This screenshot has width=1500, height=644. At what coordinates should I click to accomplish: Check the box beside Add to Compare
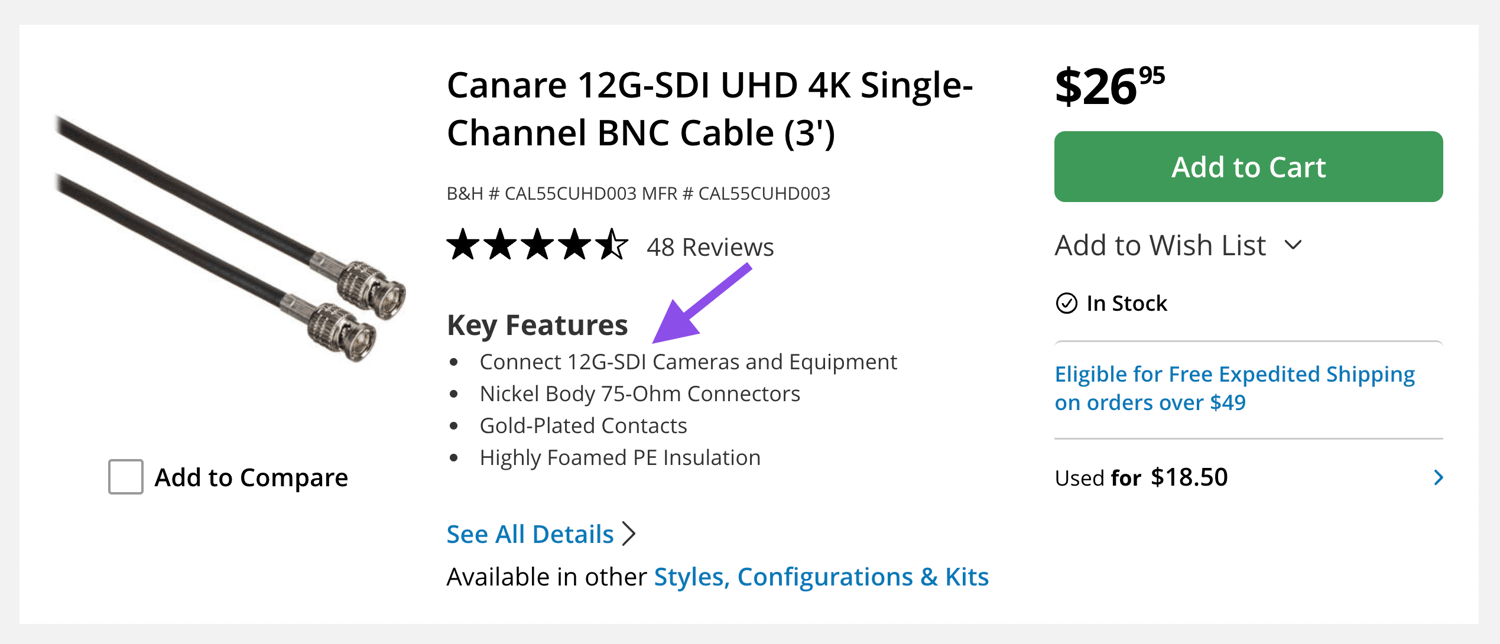coord(125,477)
